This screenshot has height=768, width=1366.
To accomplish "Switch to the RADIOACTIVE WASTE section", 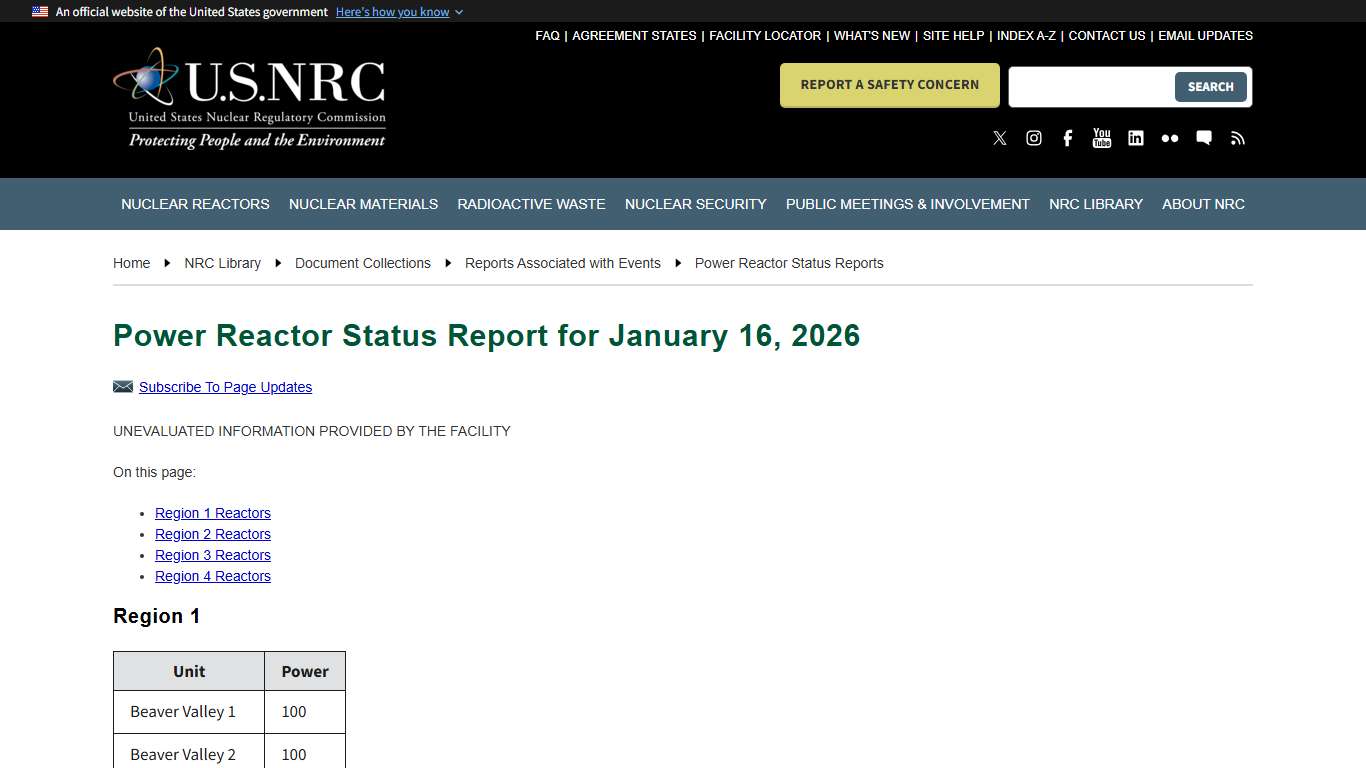I will (531, 204).
